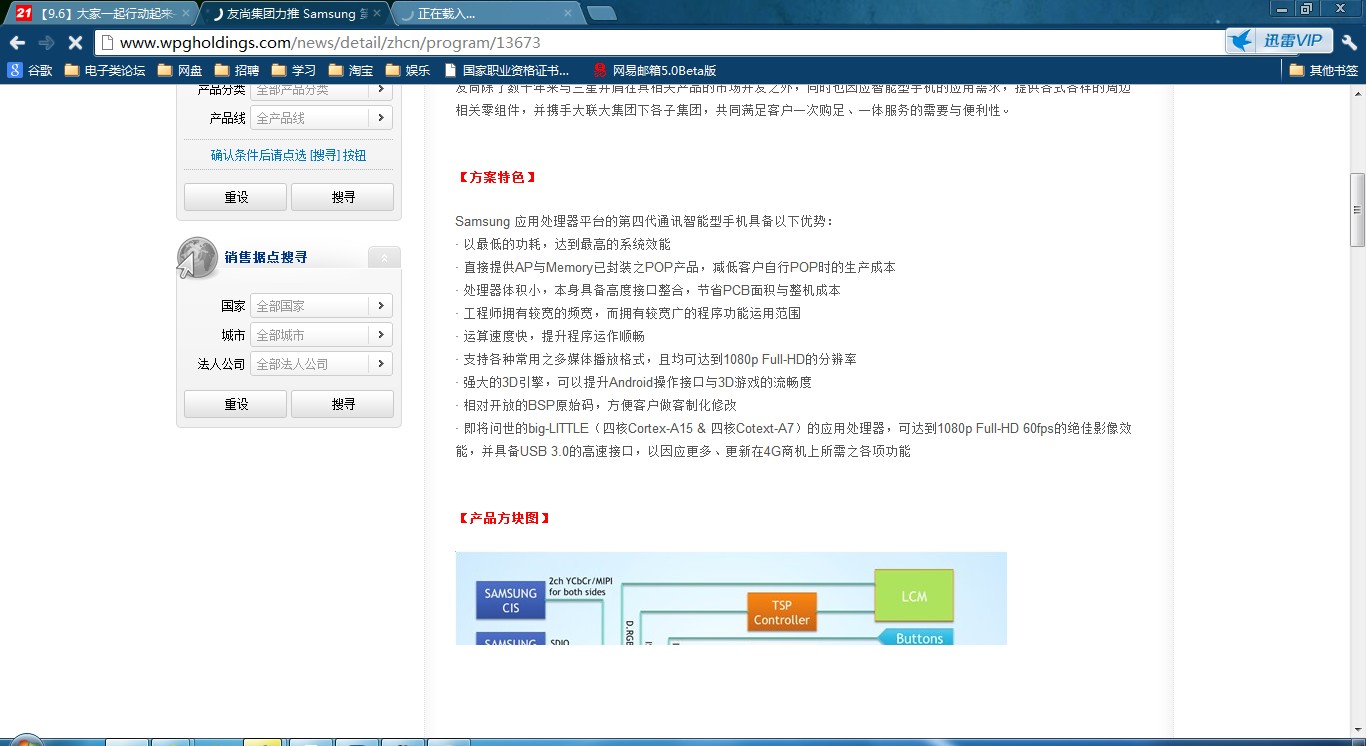The width and height of the screenshot is (1366, 746).
Task: Expand the 产品线 dropdown
Action: (x=381, y=118)
